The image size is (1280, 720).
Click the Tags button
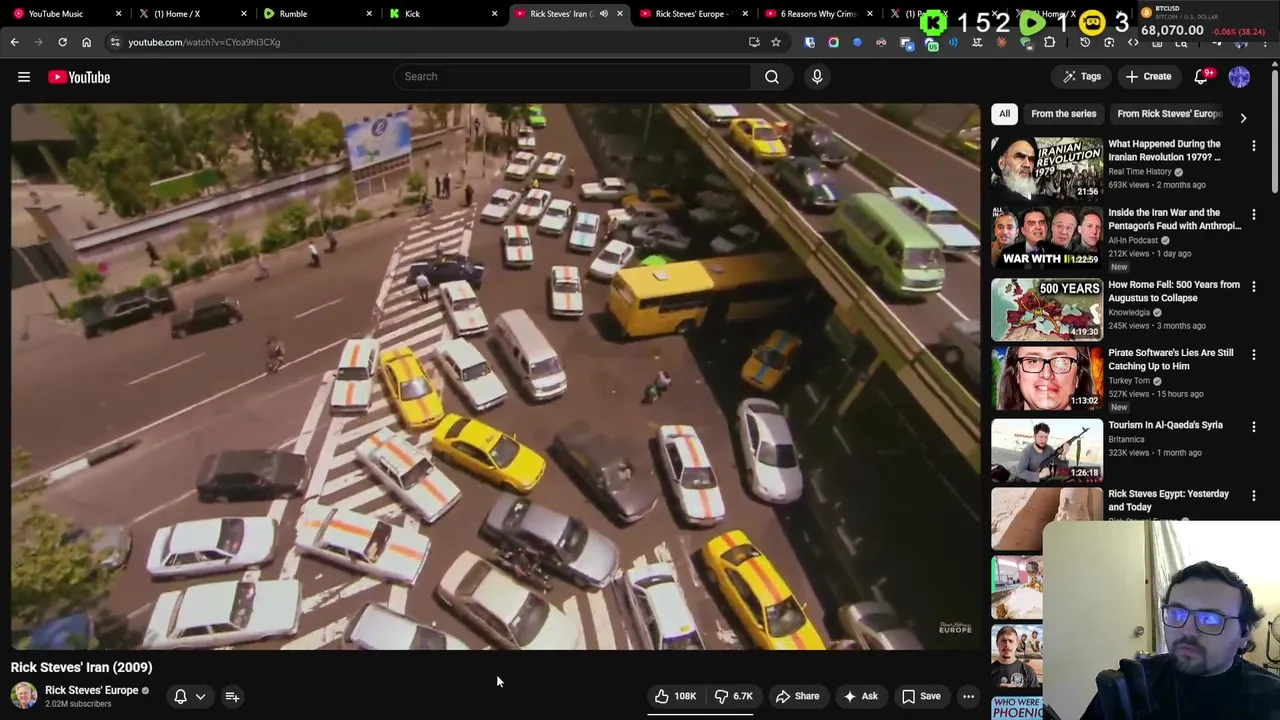[x=1082, y=77]
